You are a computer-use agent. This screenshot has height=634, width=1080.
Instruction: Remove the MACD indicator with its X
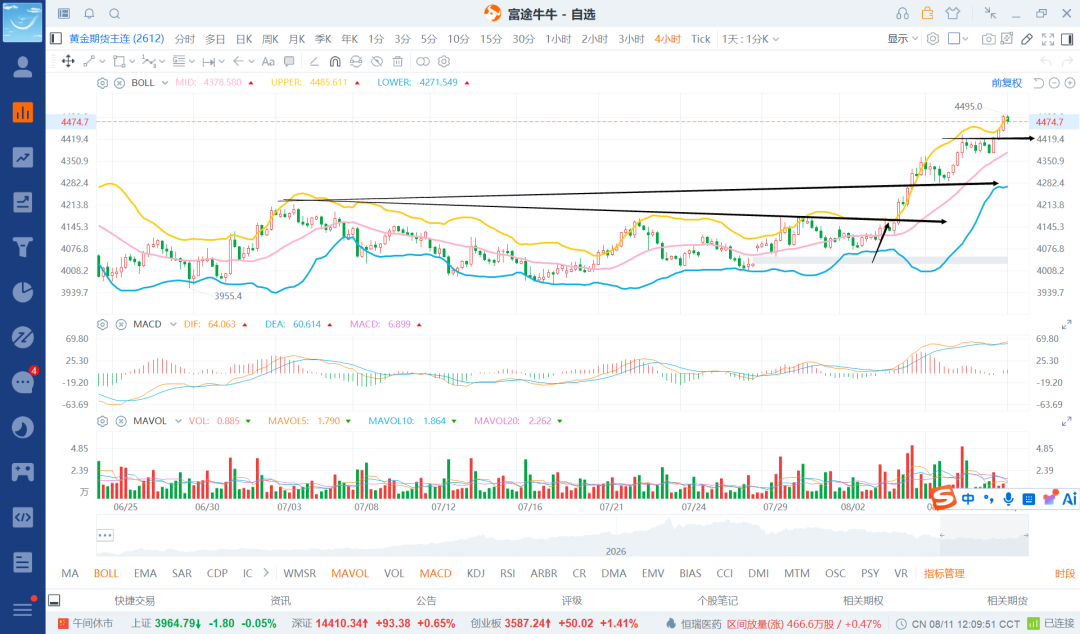[121, 324]
